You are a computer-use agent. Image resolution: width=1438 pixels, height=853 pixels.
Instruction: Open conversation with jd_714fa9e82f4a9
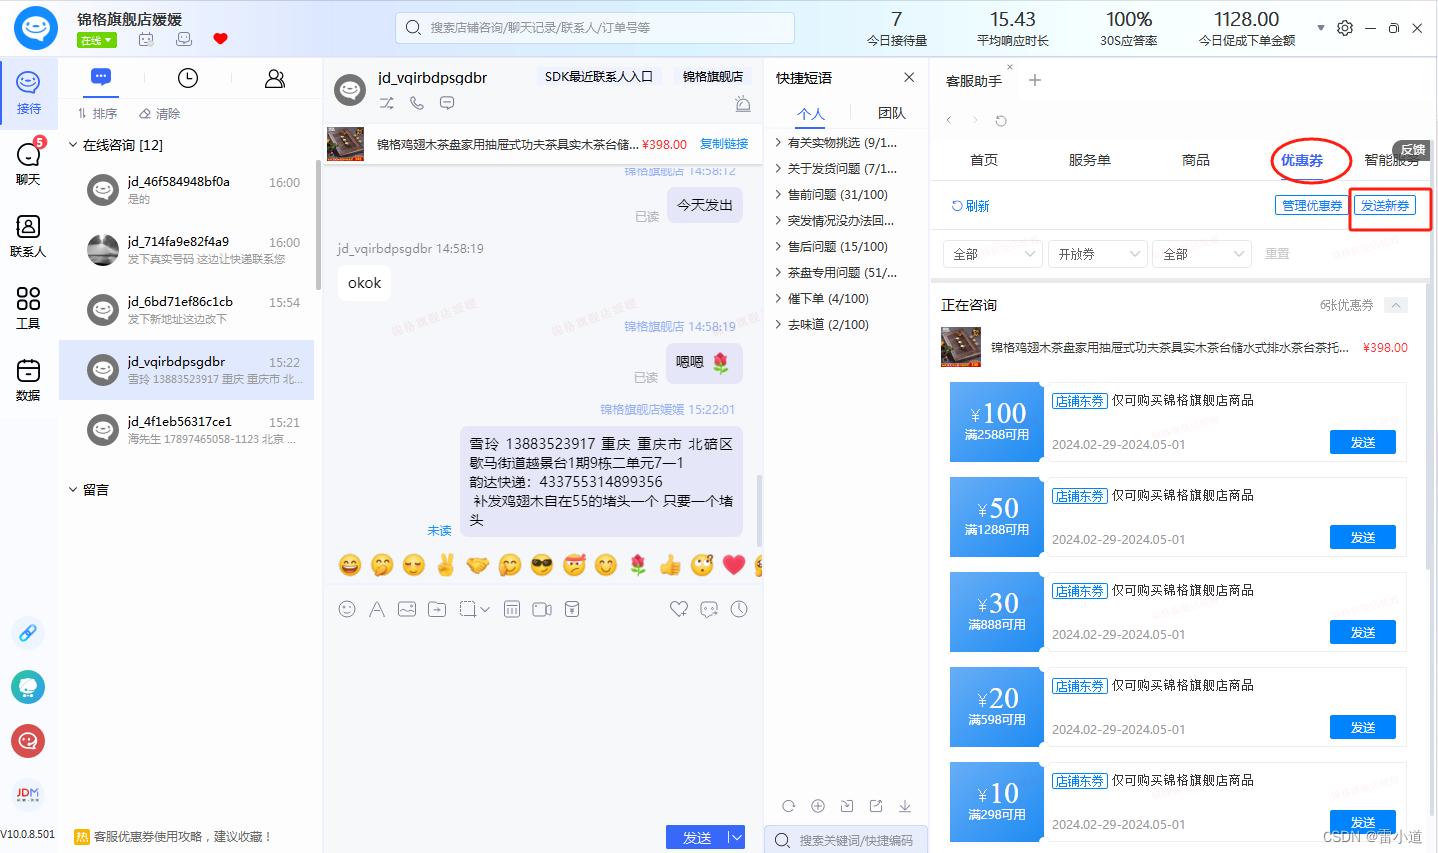click(188, 250)
